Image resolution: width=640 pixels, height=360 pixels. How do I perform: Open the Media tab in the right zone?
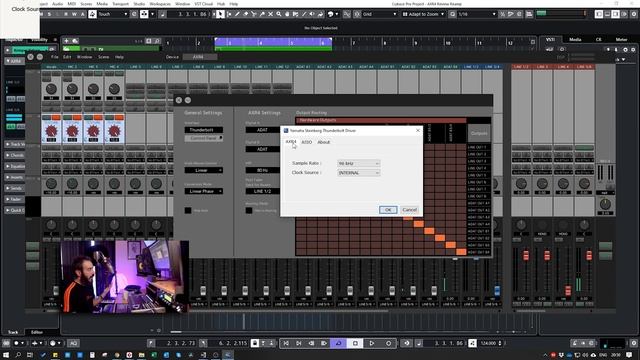click(575, 40)
